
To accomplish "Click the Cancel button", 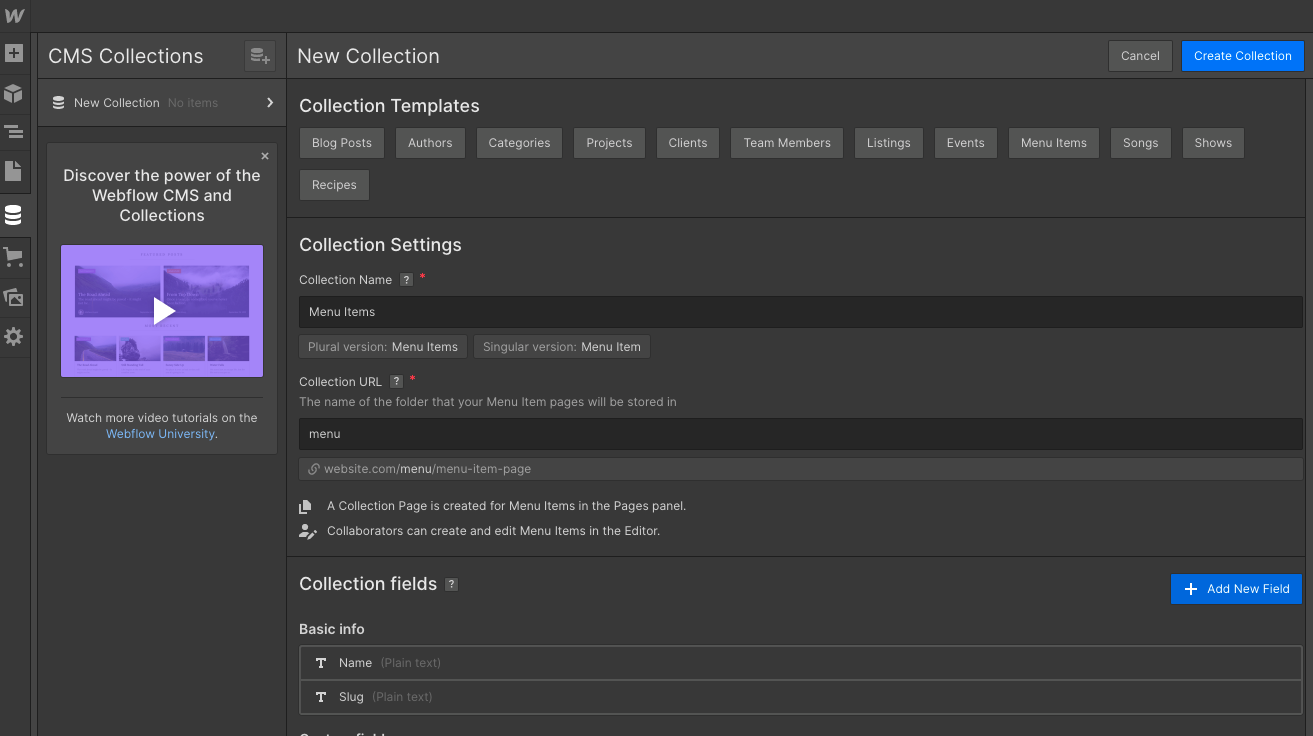I will [x=1140, y=56].
